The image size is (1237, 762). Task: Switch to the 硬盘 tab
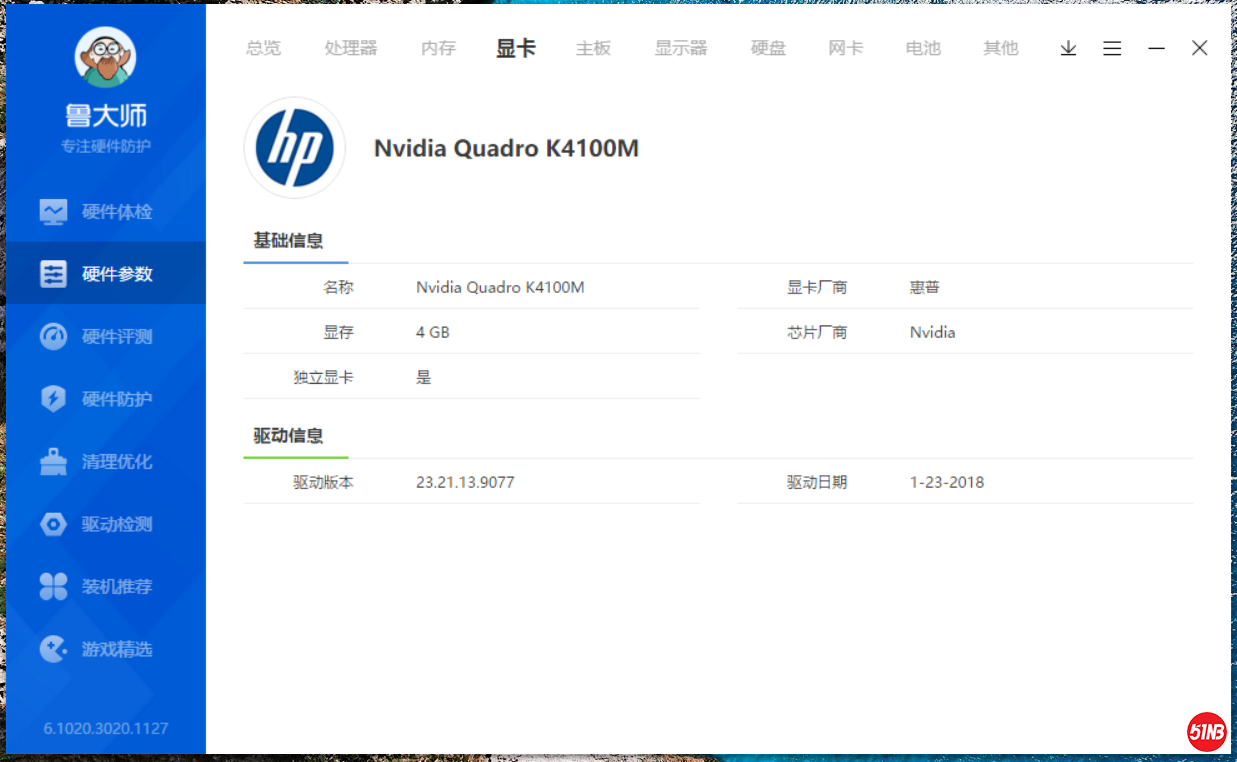click(768, 48)
